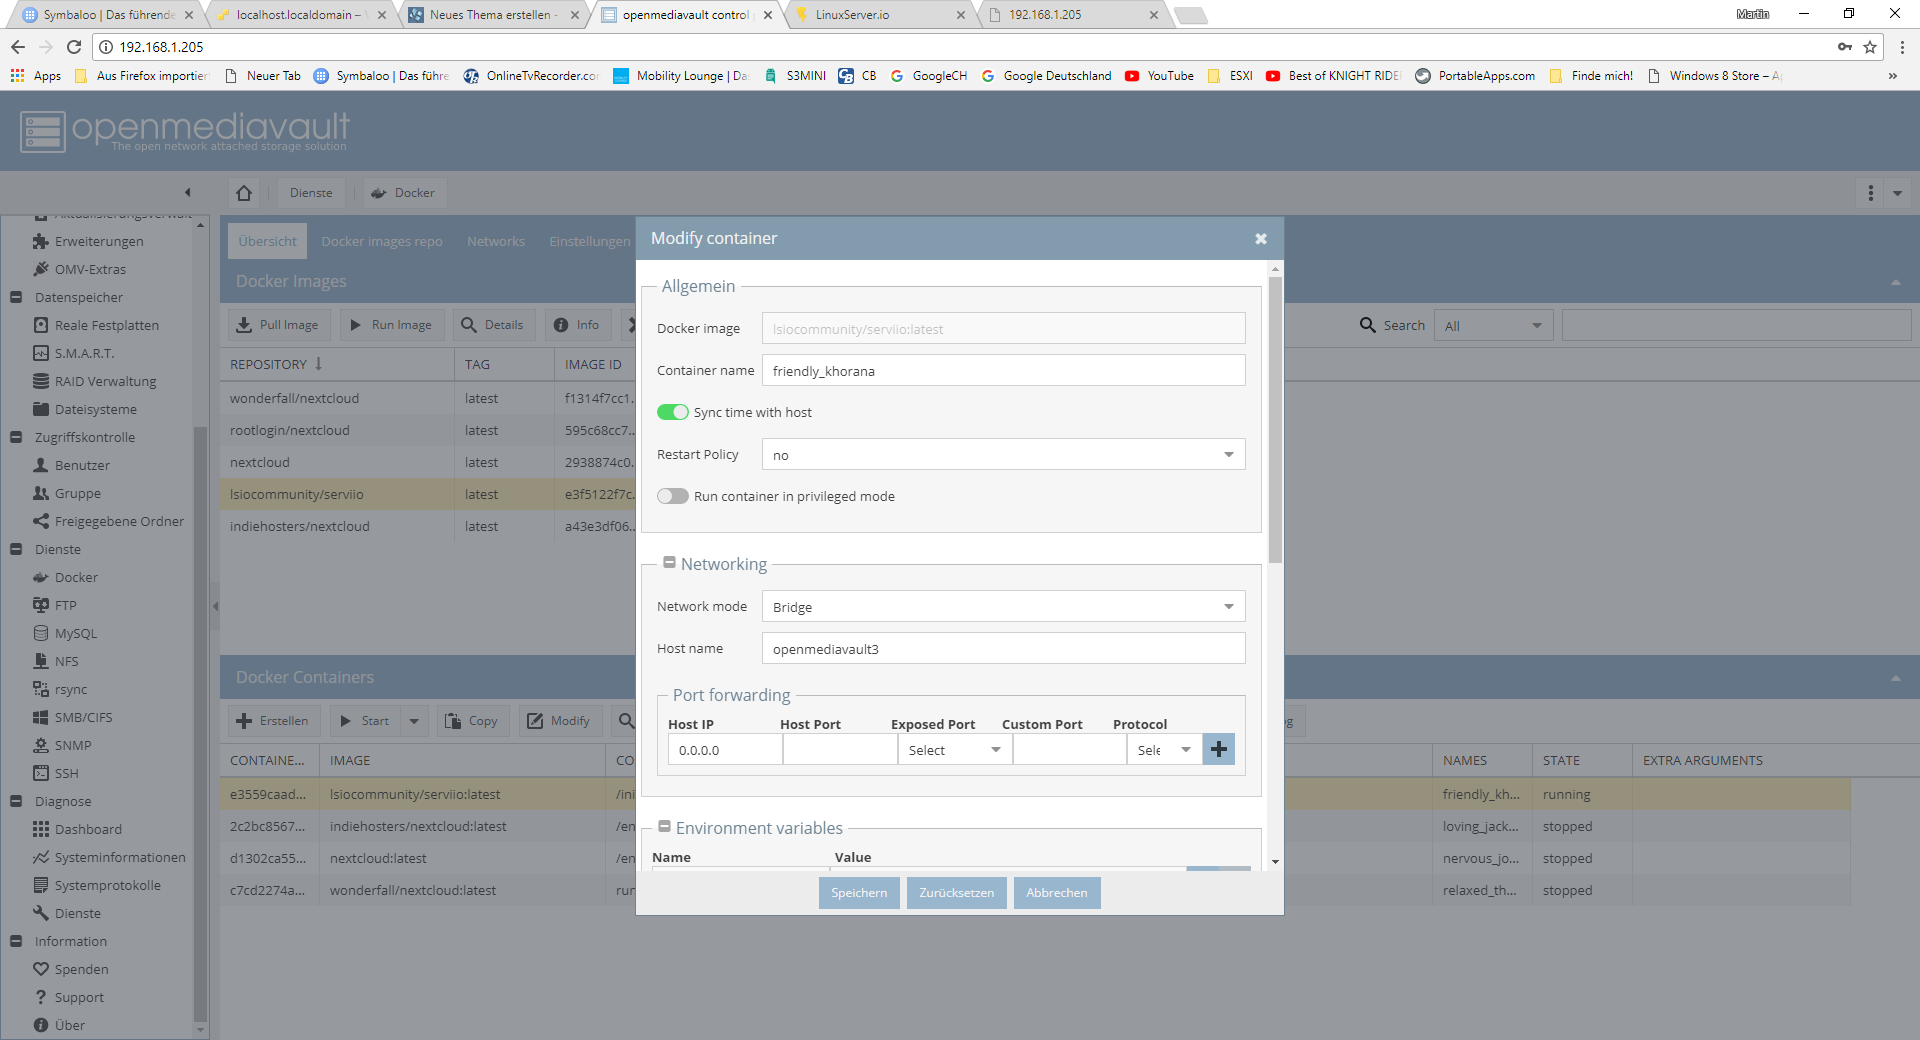The image size is (1920, 1040).
Task: Click the Host name input field
Action: (x=1003, y=649)
